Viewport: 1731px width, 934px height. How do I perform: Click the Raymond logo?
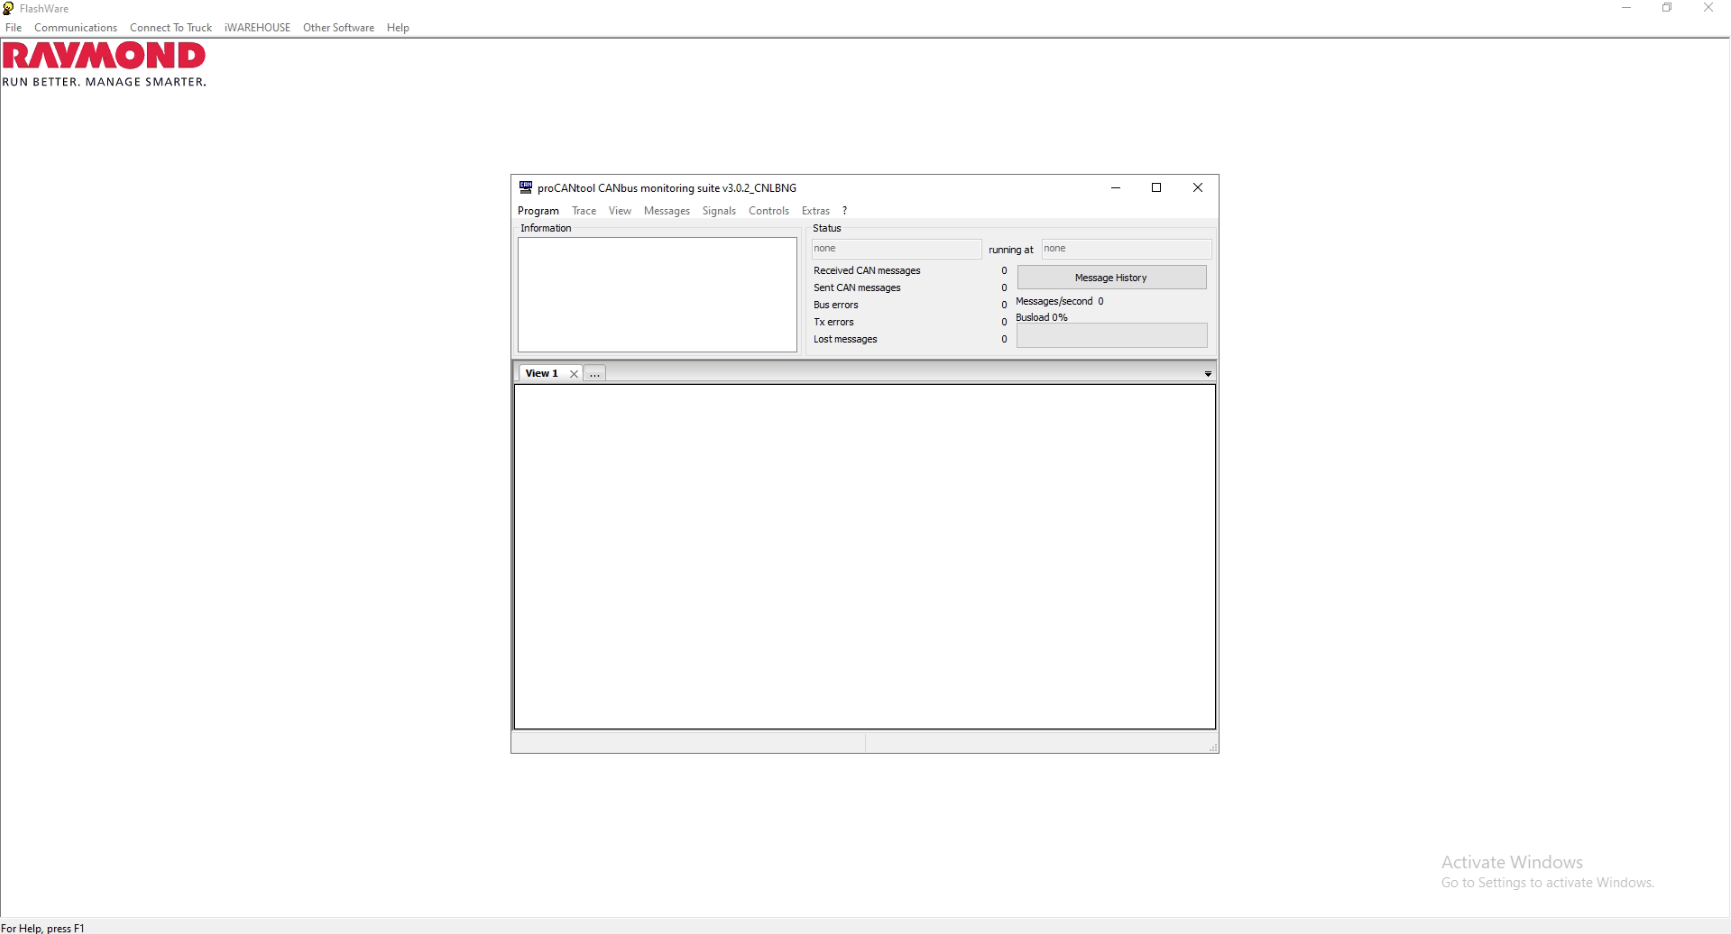tap(104, 57)
